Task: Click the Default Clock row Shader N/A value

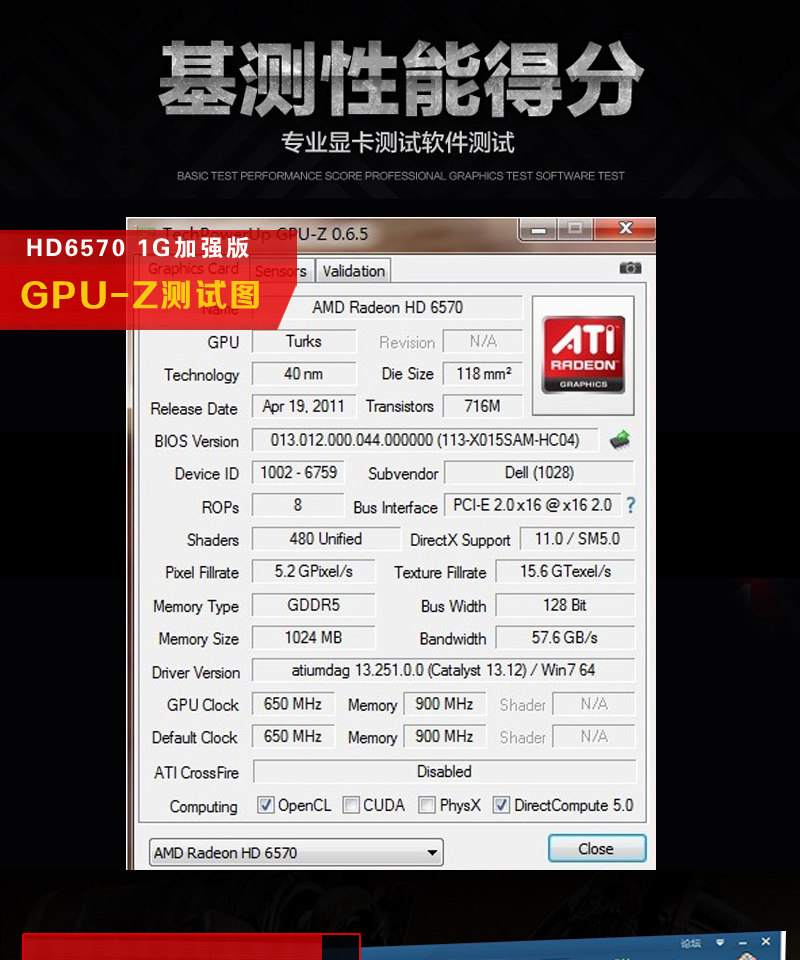Action: click(594, 736)
